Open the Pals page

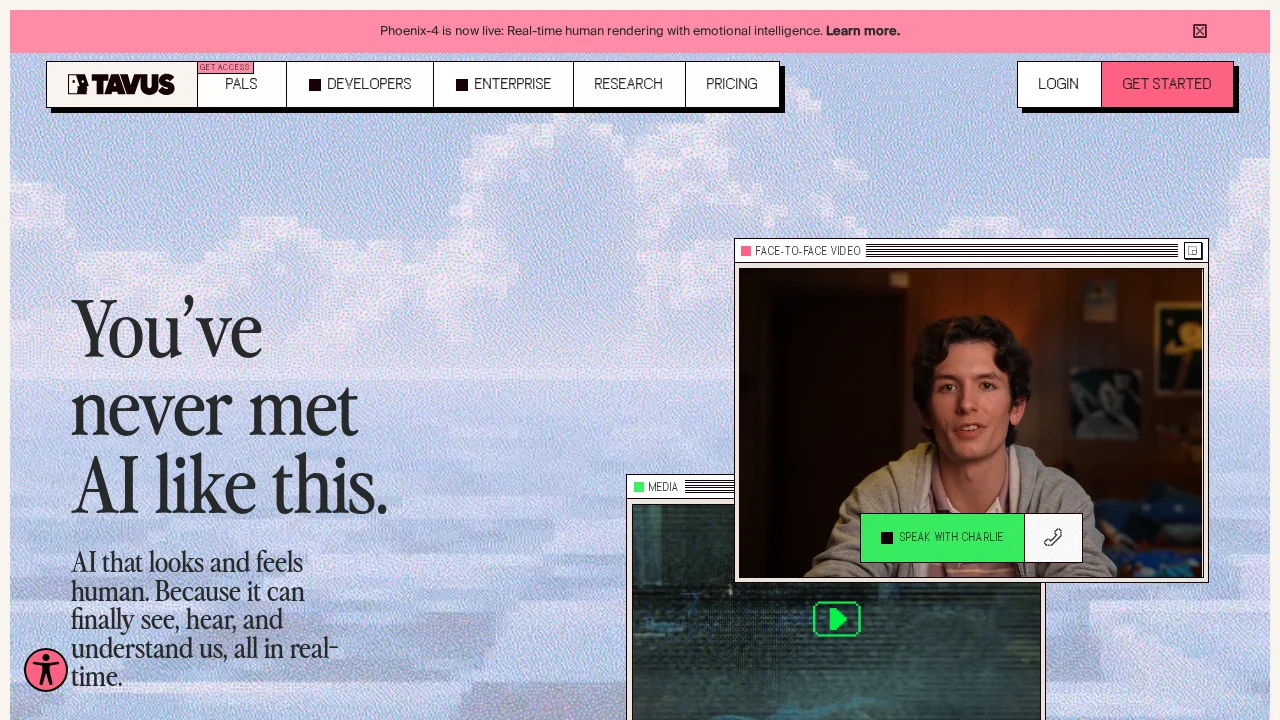pos(241,84)
